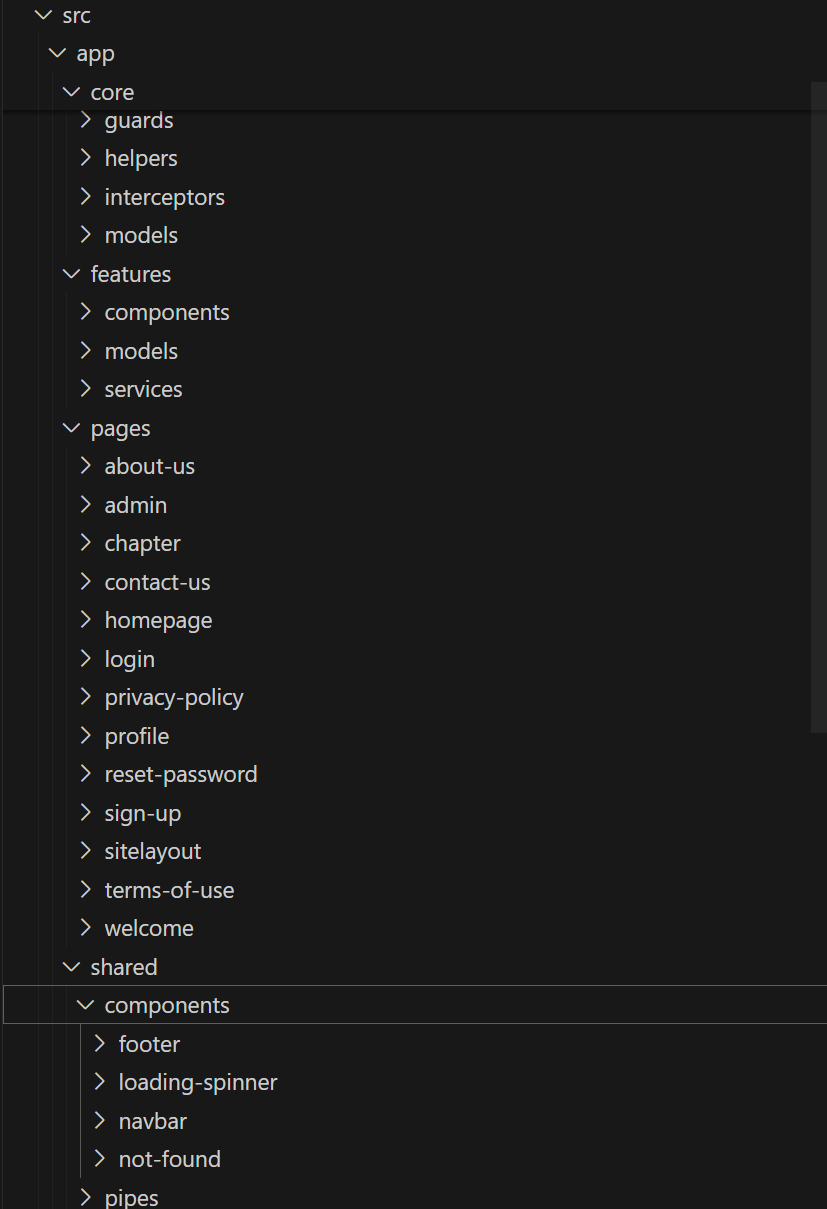Select the about-us folder
The image size is (827, 1209).
[x=150, y=466]
